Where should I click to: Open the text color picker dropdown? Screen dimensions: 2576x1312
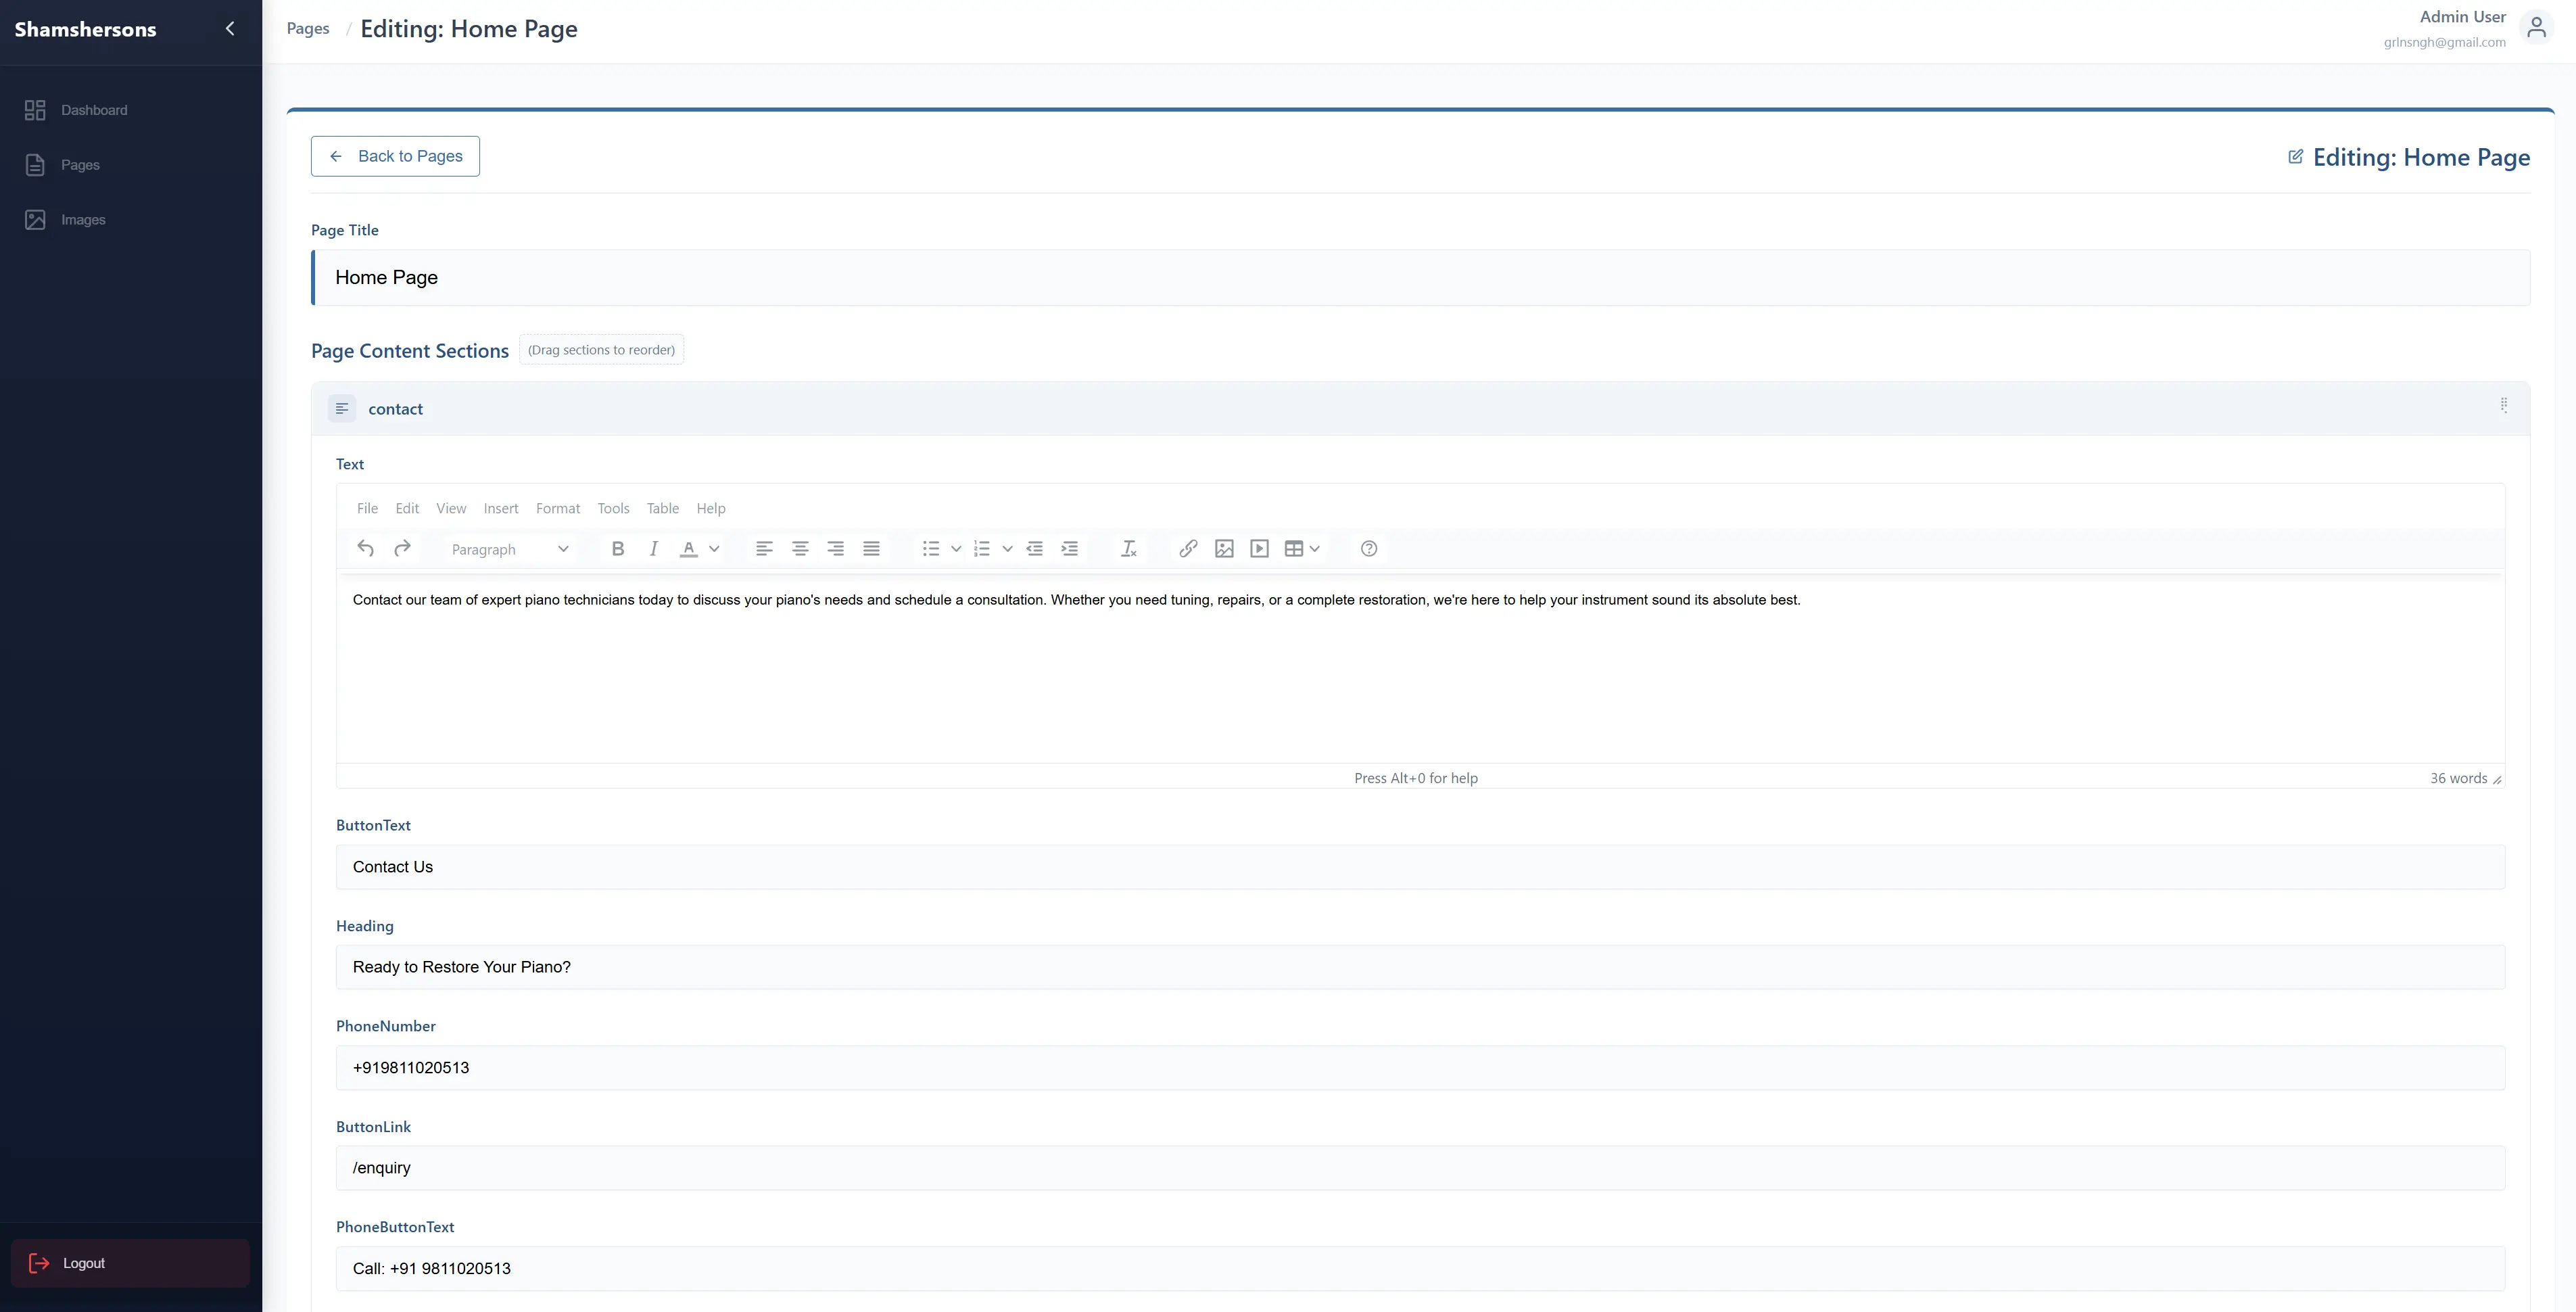click(x=715, y=548)
